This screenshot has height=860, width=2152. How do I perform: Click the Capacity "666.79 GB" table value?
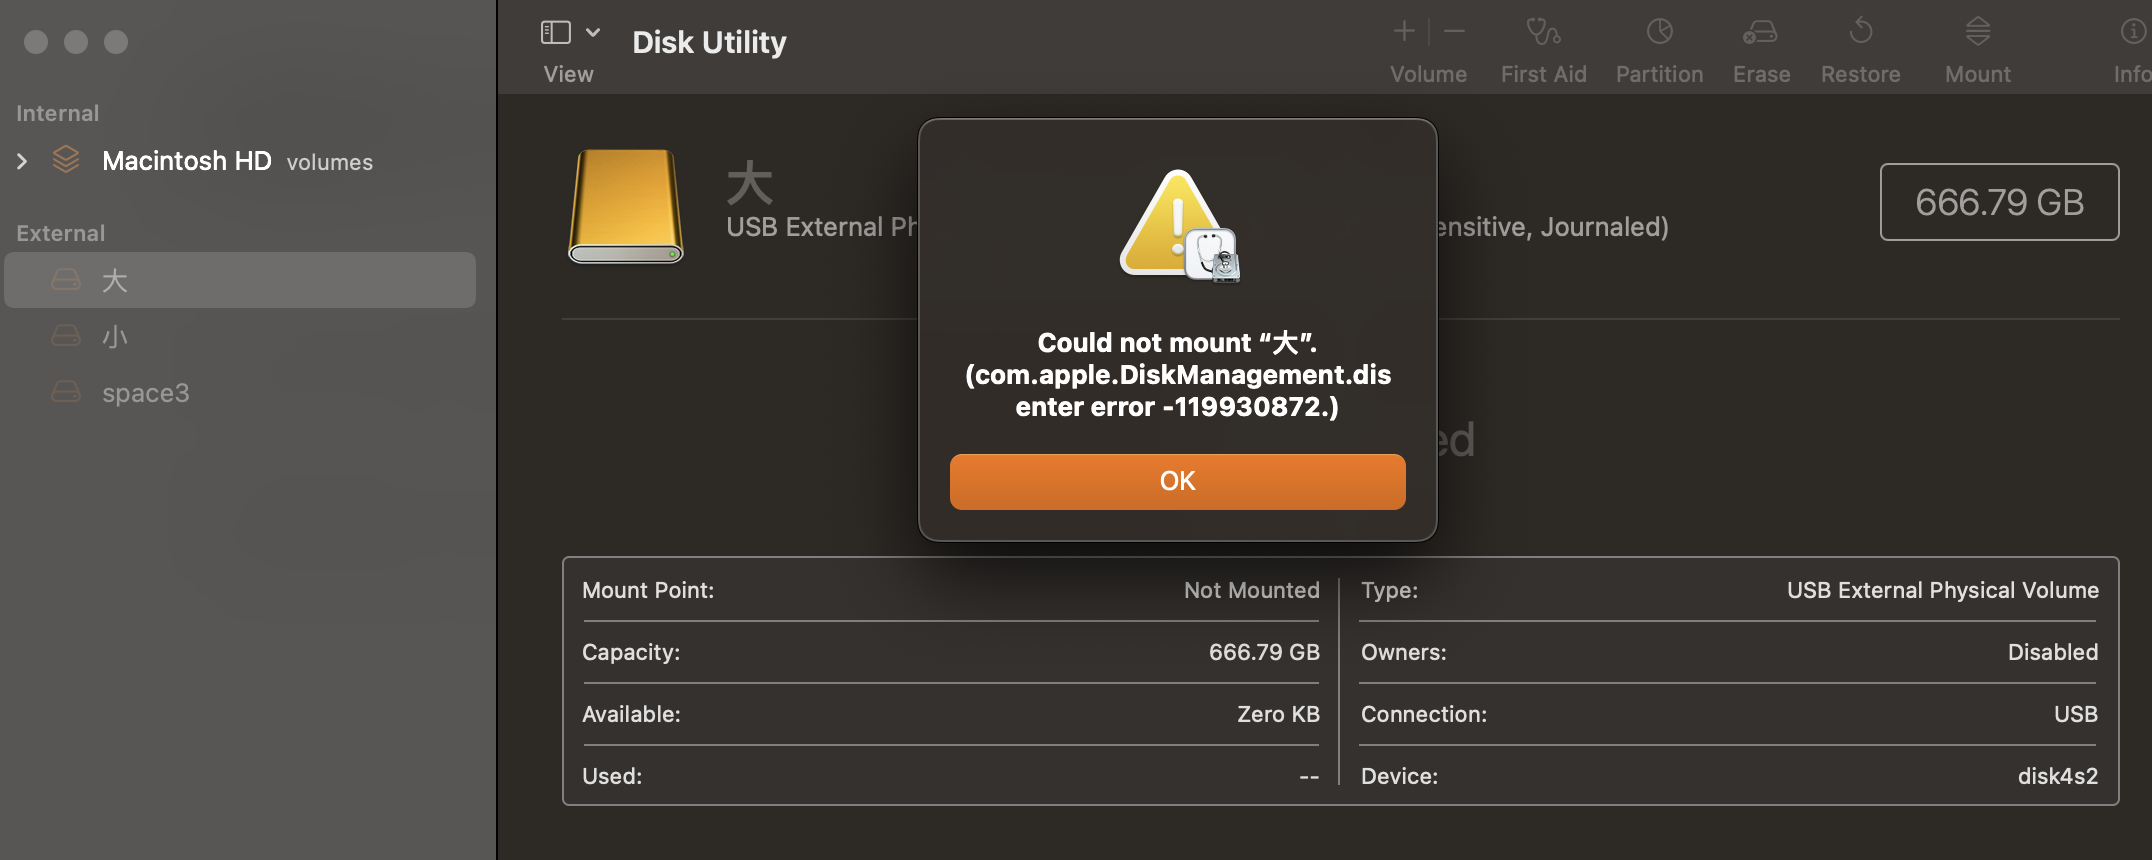(x=1264, y=652)
